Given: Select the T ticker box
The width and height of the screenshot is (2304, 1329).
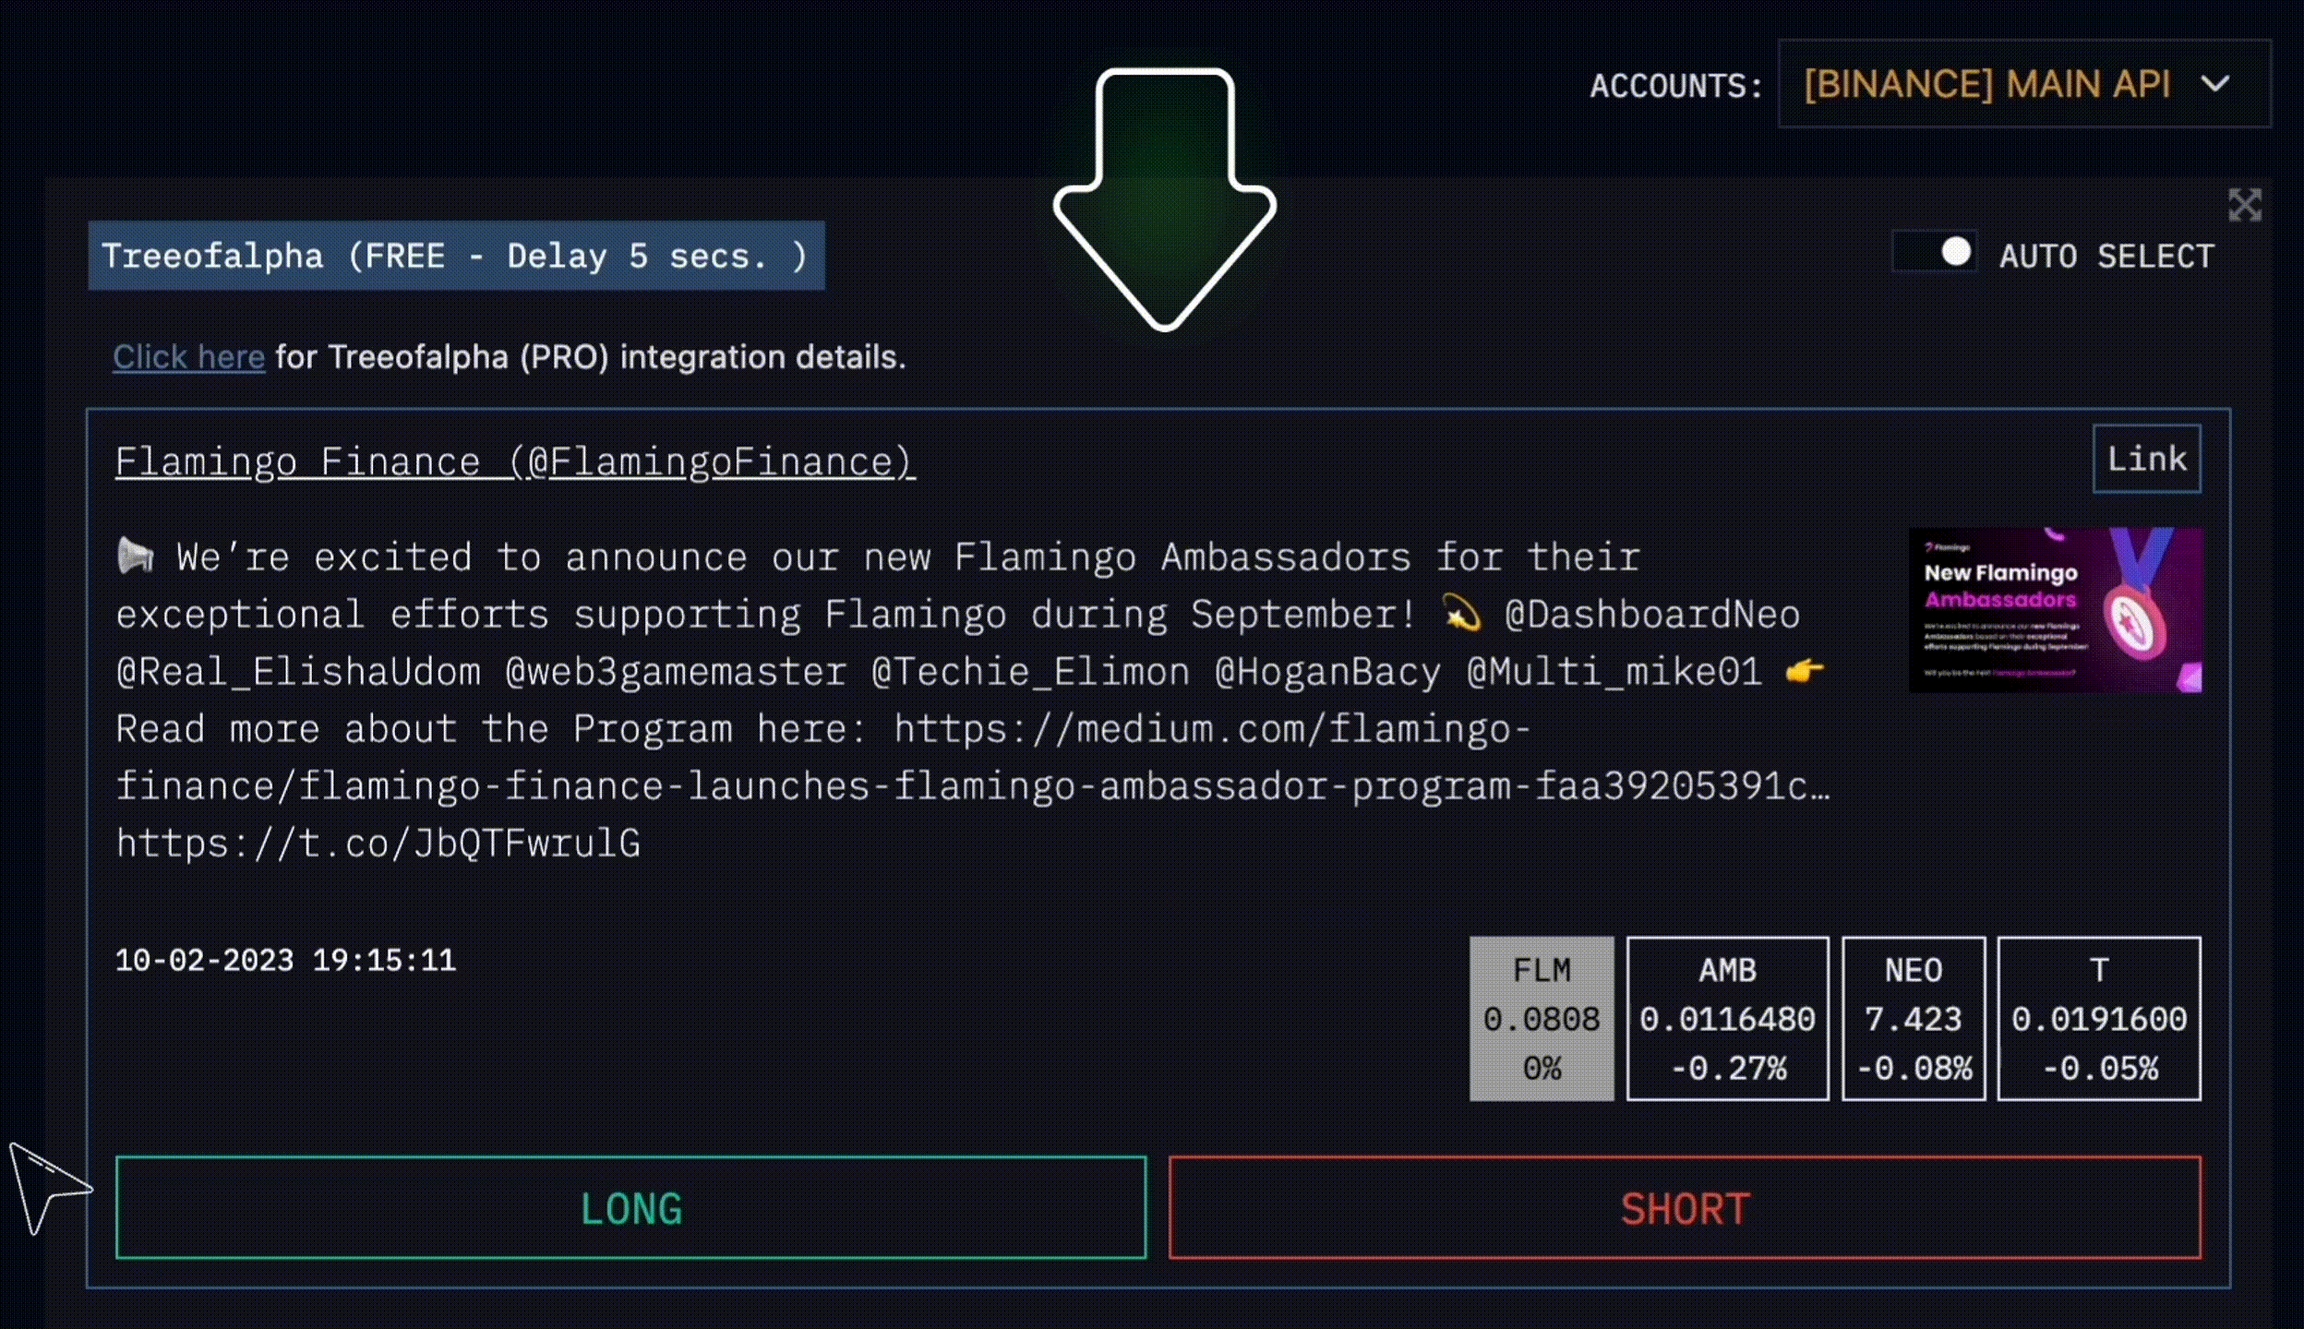Looking at the screenshot, I should coord(2098,1018).
